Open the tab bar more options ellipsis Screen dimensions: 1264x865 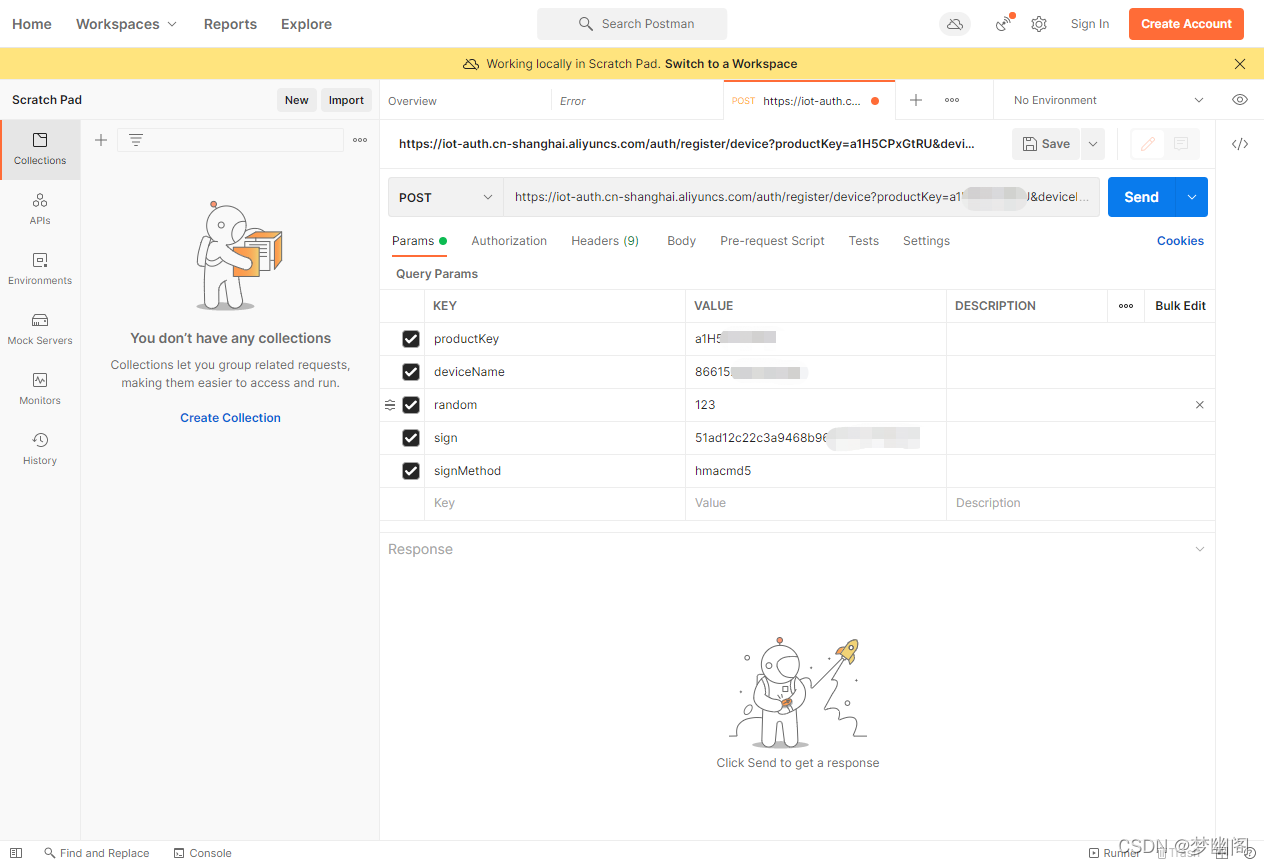952,100
